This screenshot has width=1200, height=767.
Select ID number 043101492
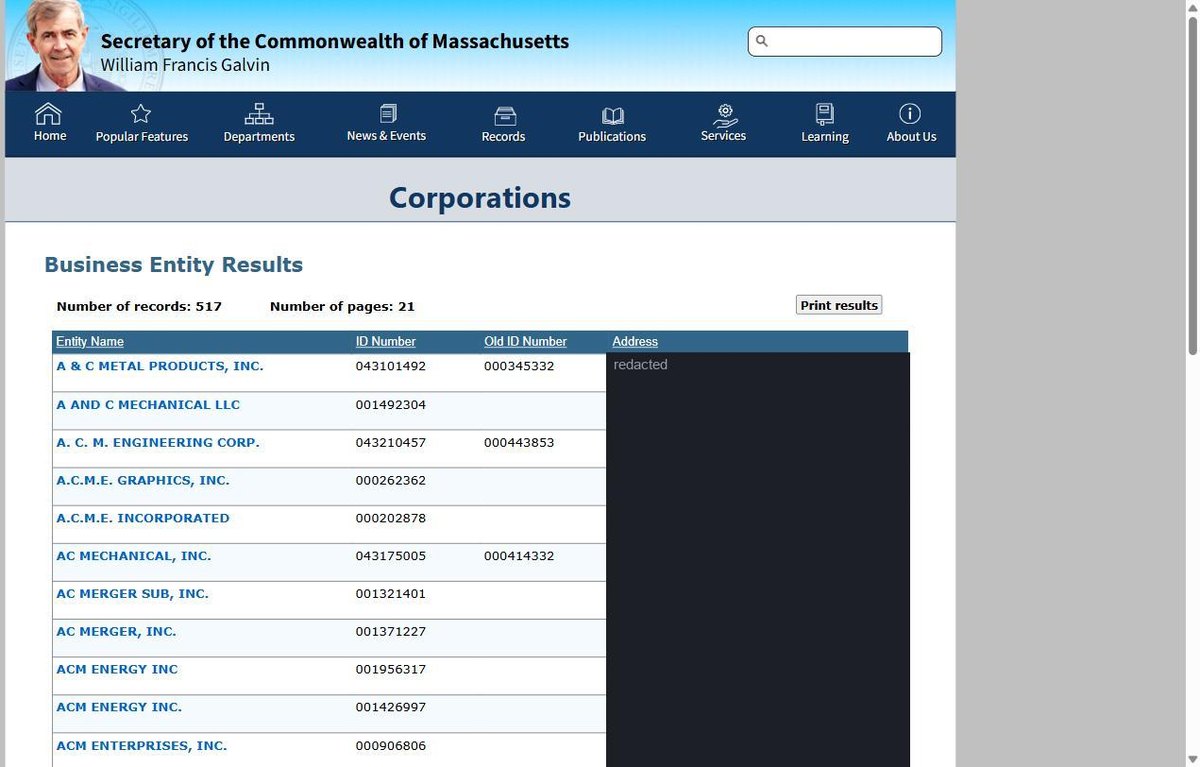[391, 366]
